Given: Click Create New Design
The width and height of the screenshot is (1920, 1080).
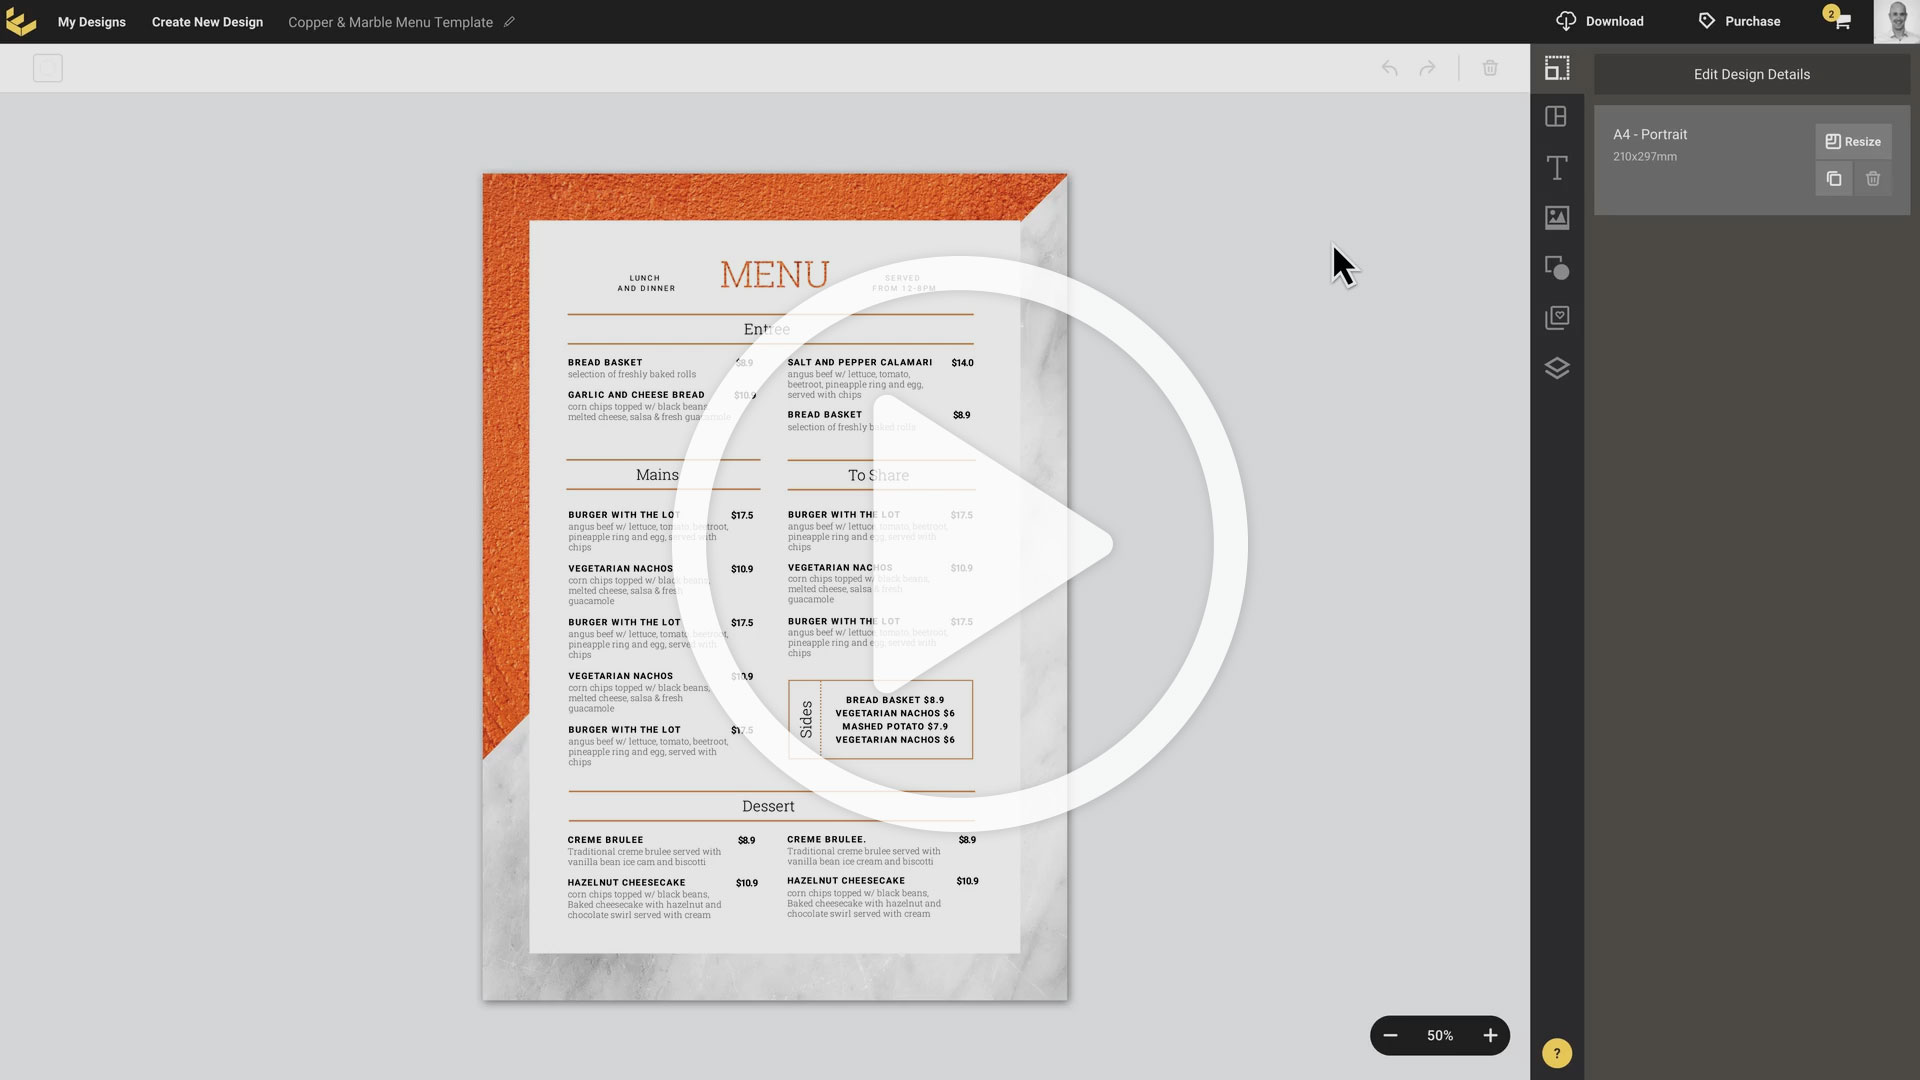Looking at the screenshot, I should click(207, 22).
